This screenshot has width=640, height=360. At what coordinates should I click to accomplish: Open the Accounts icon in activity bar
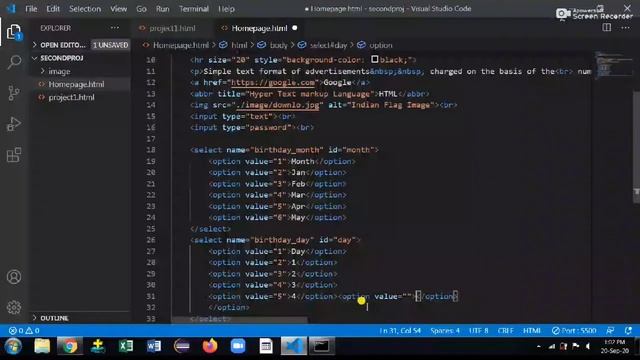(x=14, y=277)
